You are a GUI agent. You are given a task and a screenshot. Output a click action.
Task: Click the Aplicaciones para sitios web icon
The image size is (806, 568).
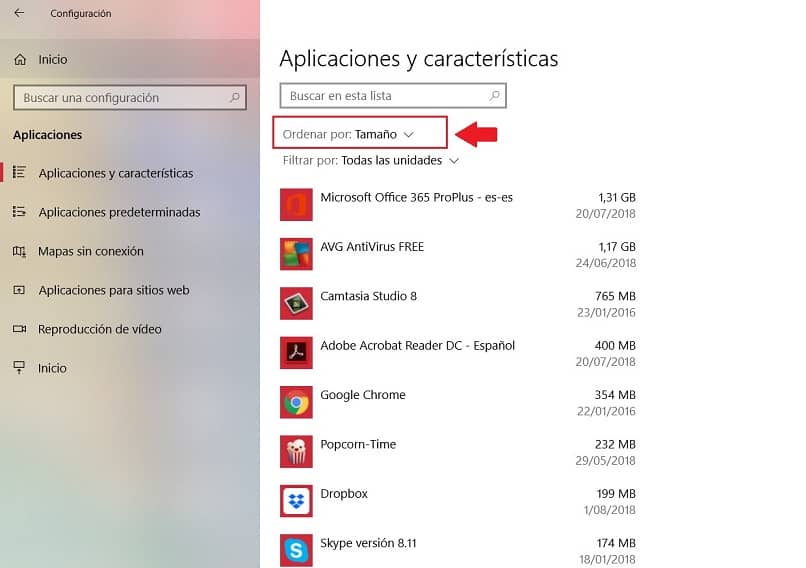coord(19,290)
